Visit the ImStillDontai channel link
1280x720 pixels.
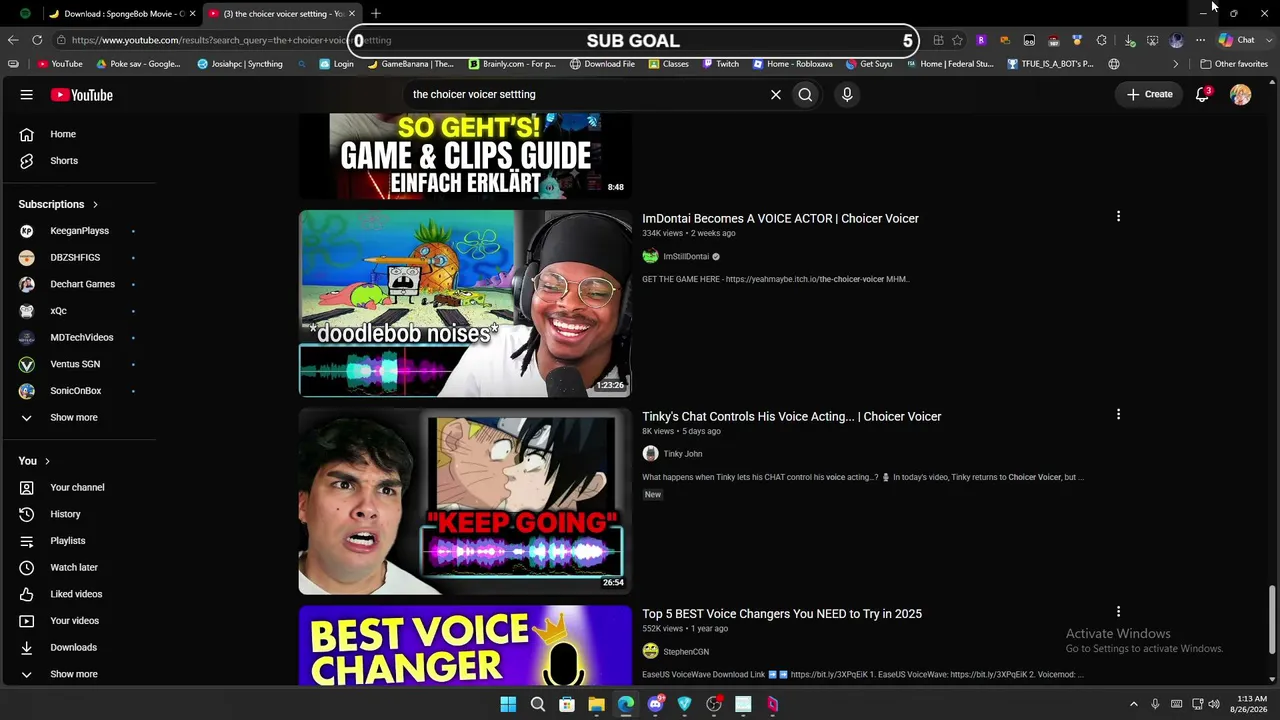[686, 256]
